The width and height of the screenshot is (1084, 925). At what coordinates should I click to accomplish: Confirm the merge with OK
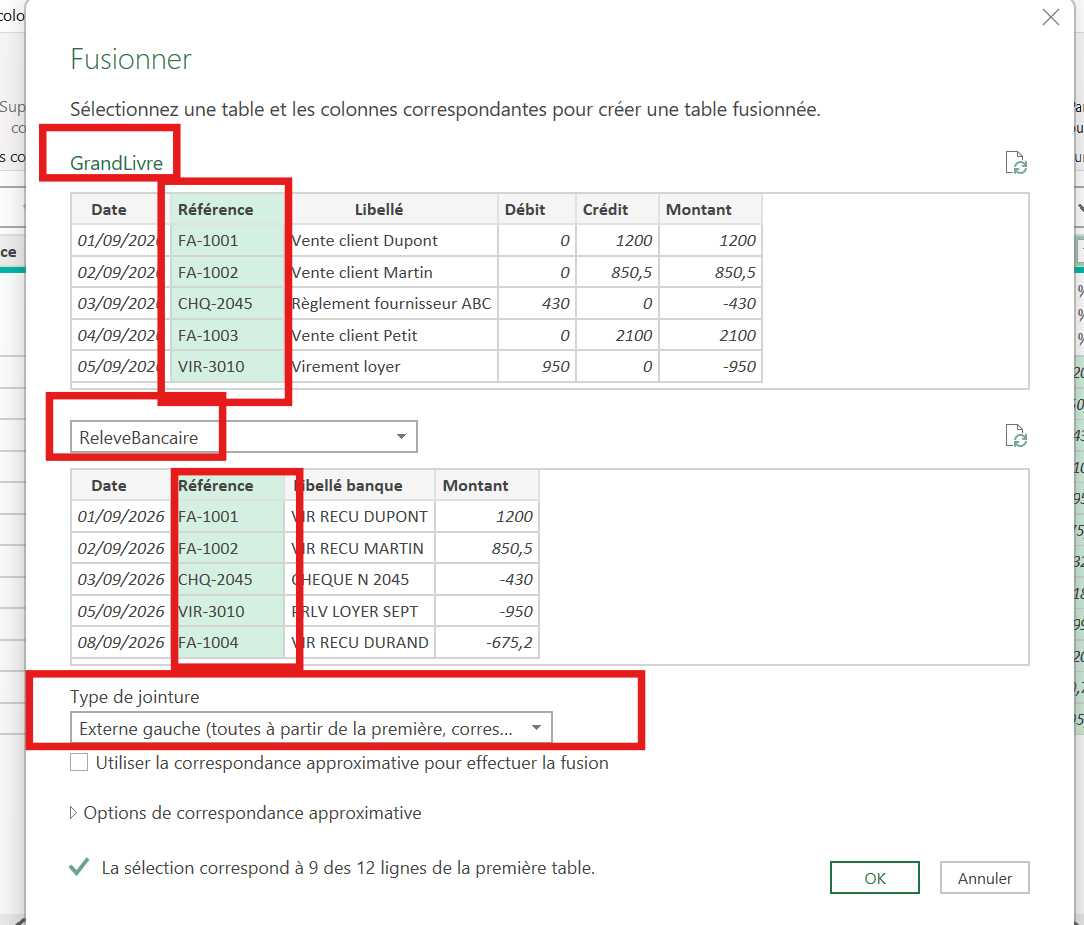[x=875, y=878]
